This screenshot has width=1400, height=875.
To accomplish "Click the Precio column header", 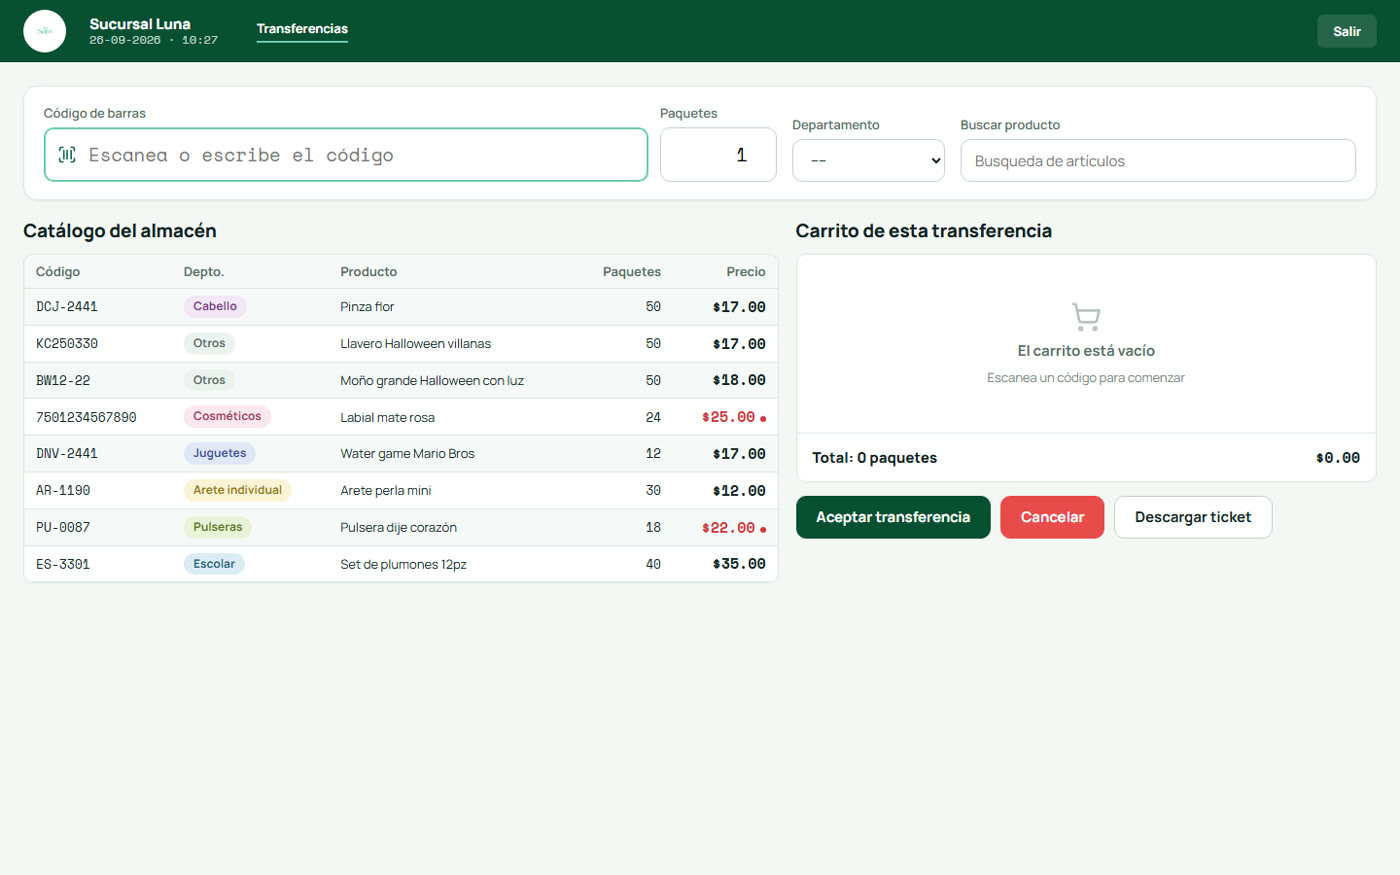I will point(746,272).
